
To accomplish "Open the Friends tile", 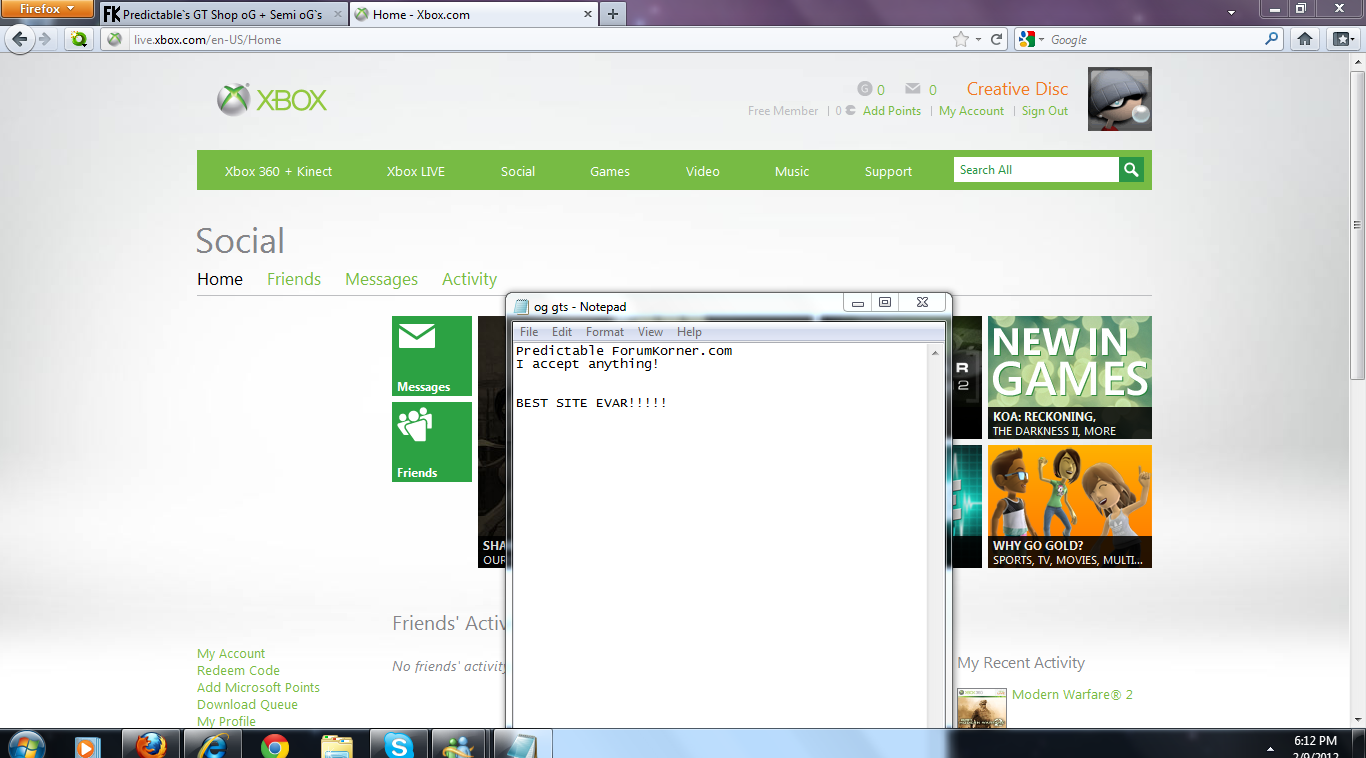I will click(432, 442).
